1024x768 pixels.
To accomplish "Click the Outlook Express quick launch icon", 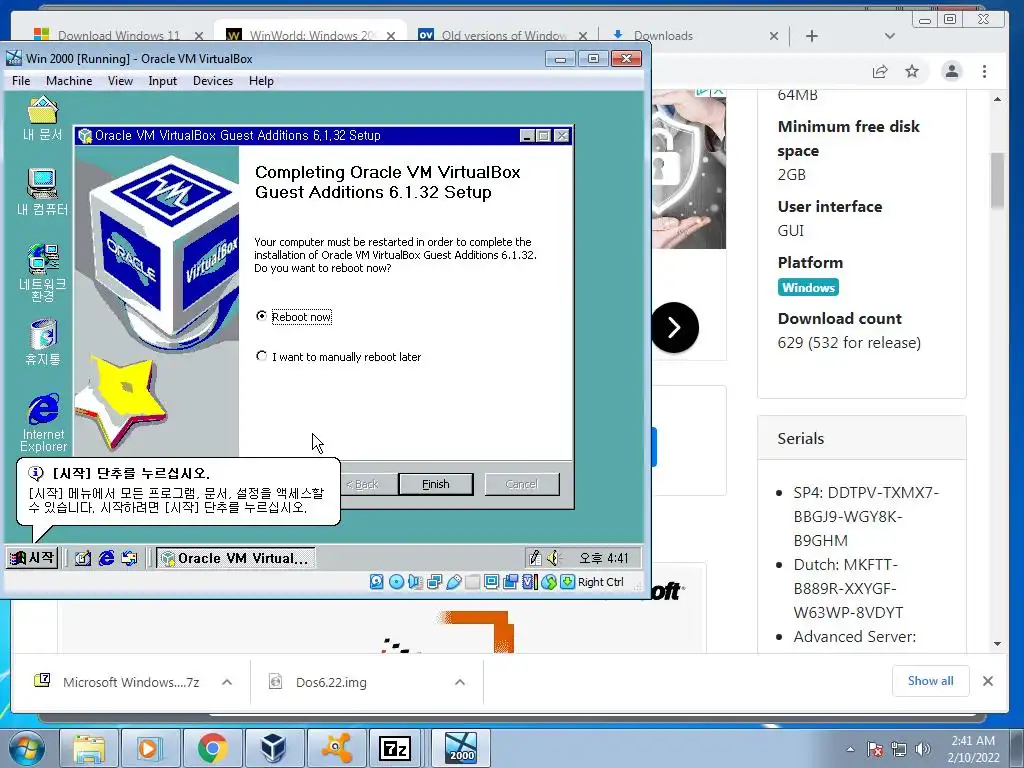I will tap(129, 558).
